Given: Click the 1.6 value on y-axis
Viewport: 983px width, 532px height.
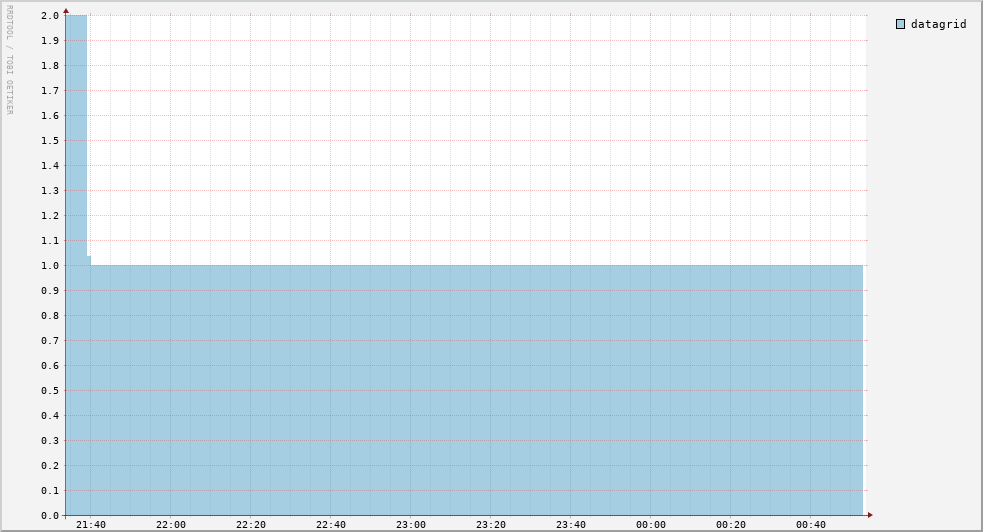Looking at the screenshot, I should 50,116.
